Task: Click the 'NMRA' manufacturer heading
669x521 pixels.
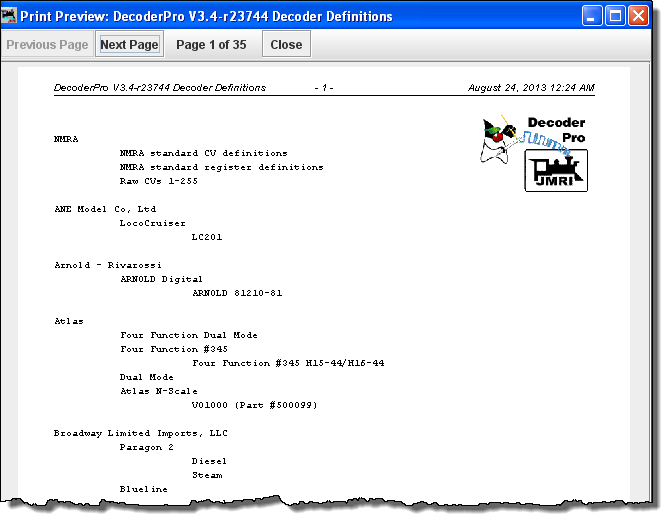Action: [66, 139]
